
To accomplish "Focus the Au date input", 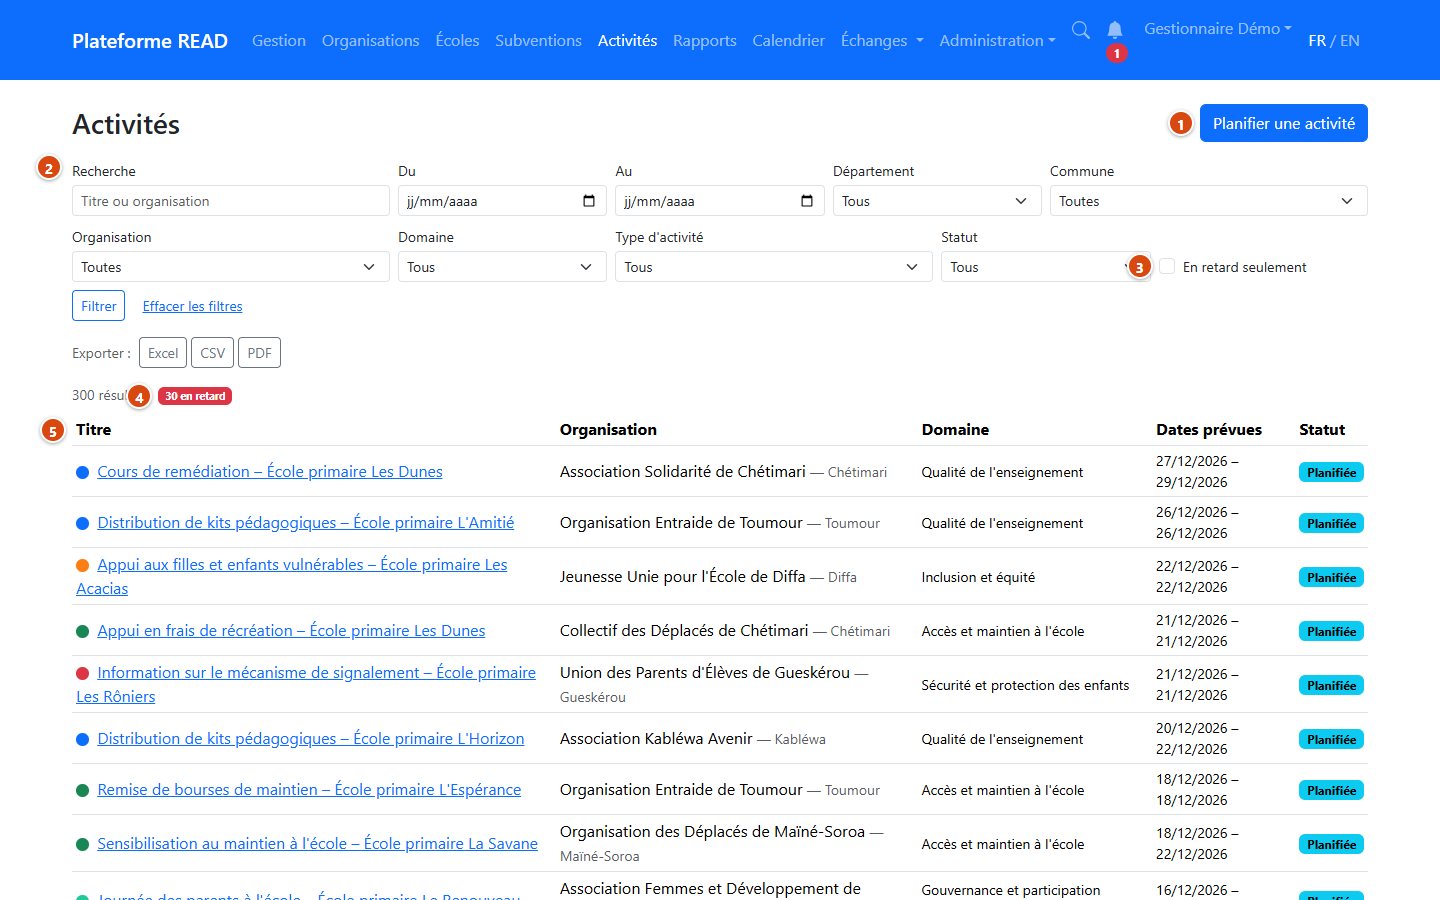I will [720, 201].
